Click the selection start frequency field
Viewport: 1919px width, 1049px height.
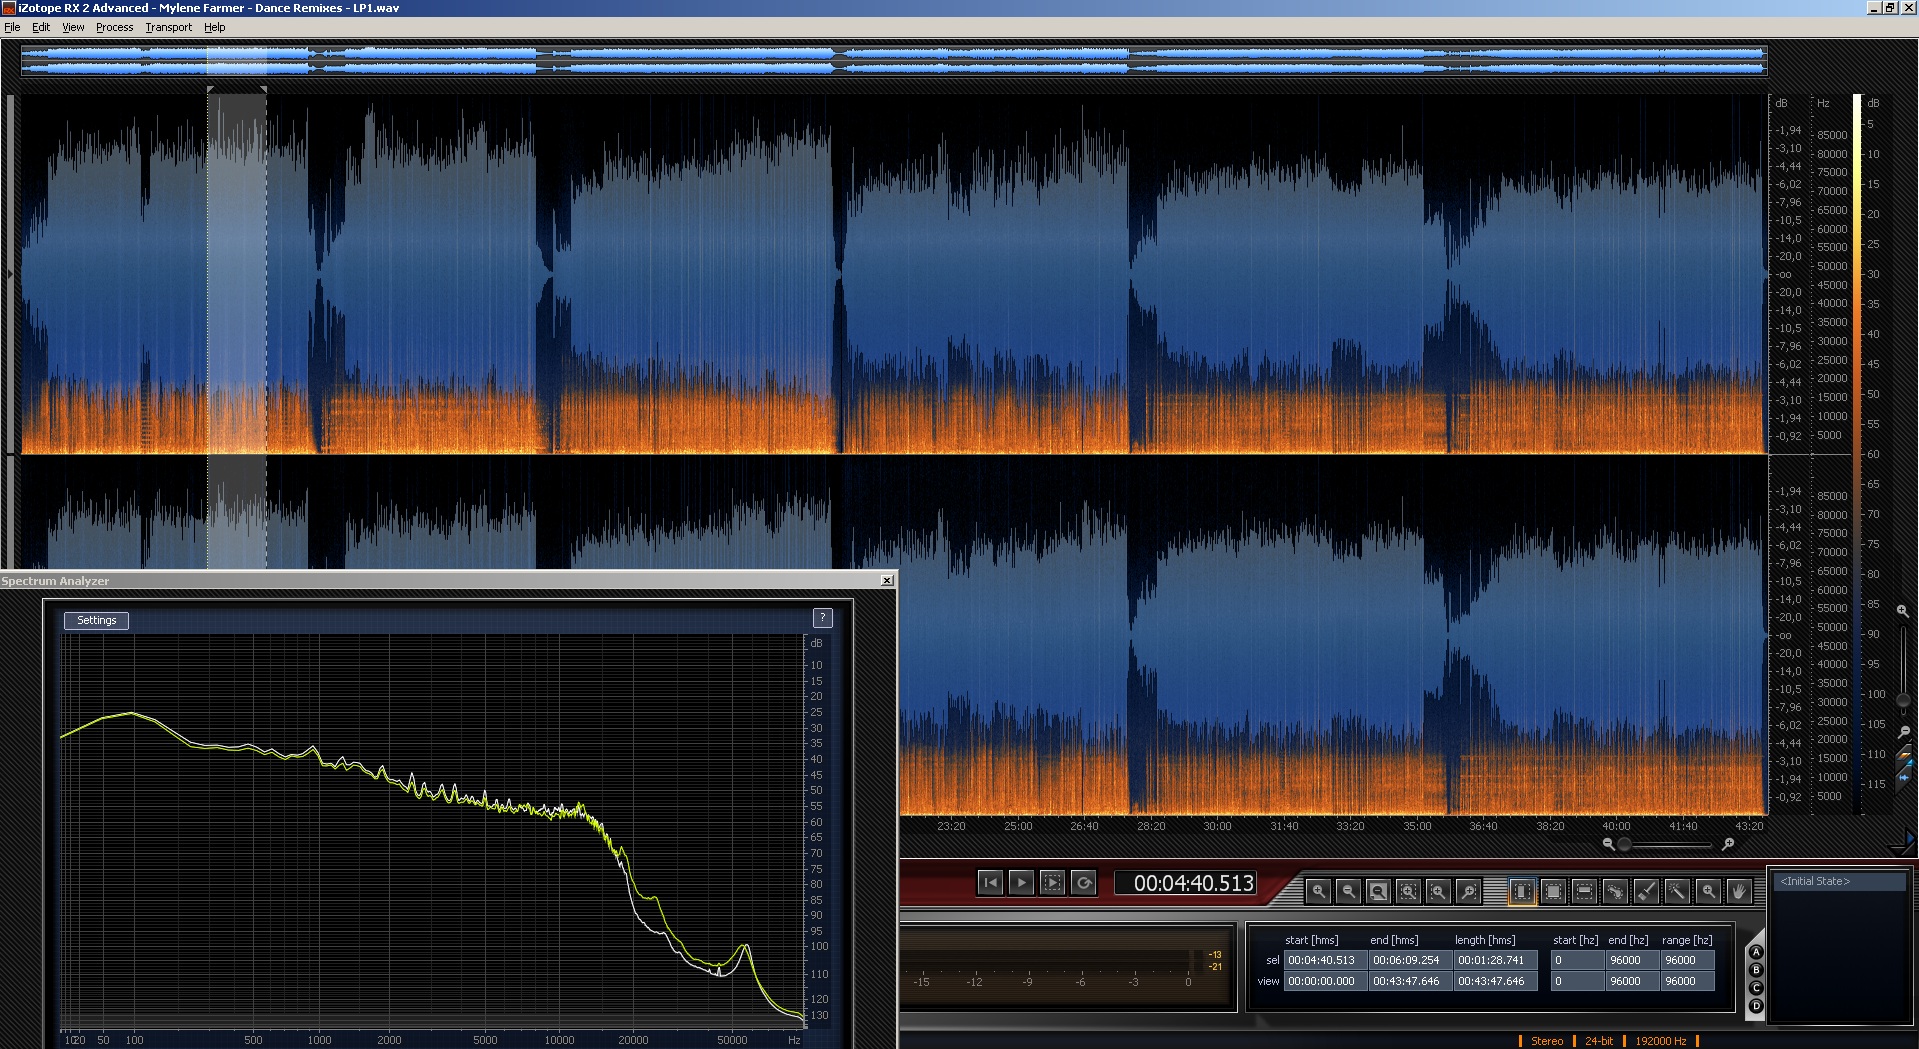coord(1576,960)
